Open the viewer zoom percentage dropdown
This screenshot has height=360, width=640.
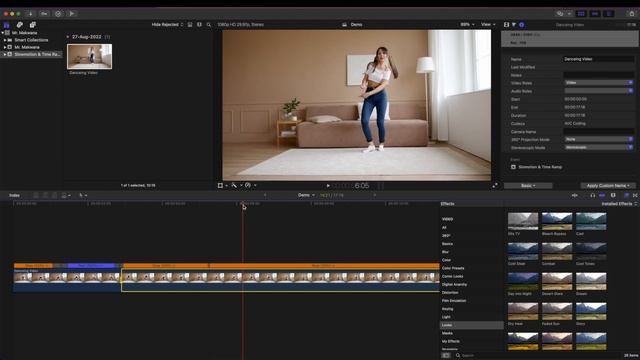(467, 24)
